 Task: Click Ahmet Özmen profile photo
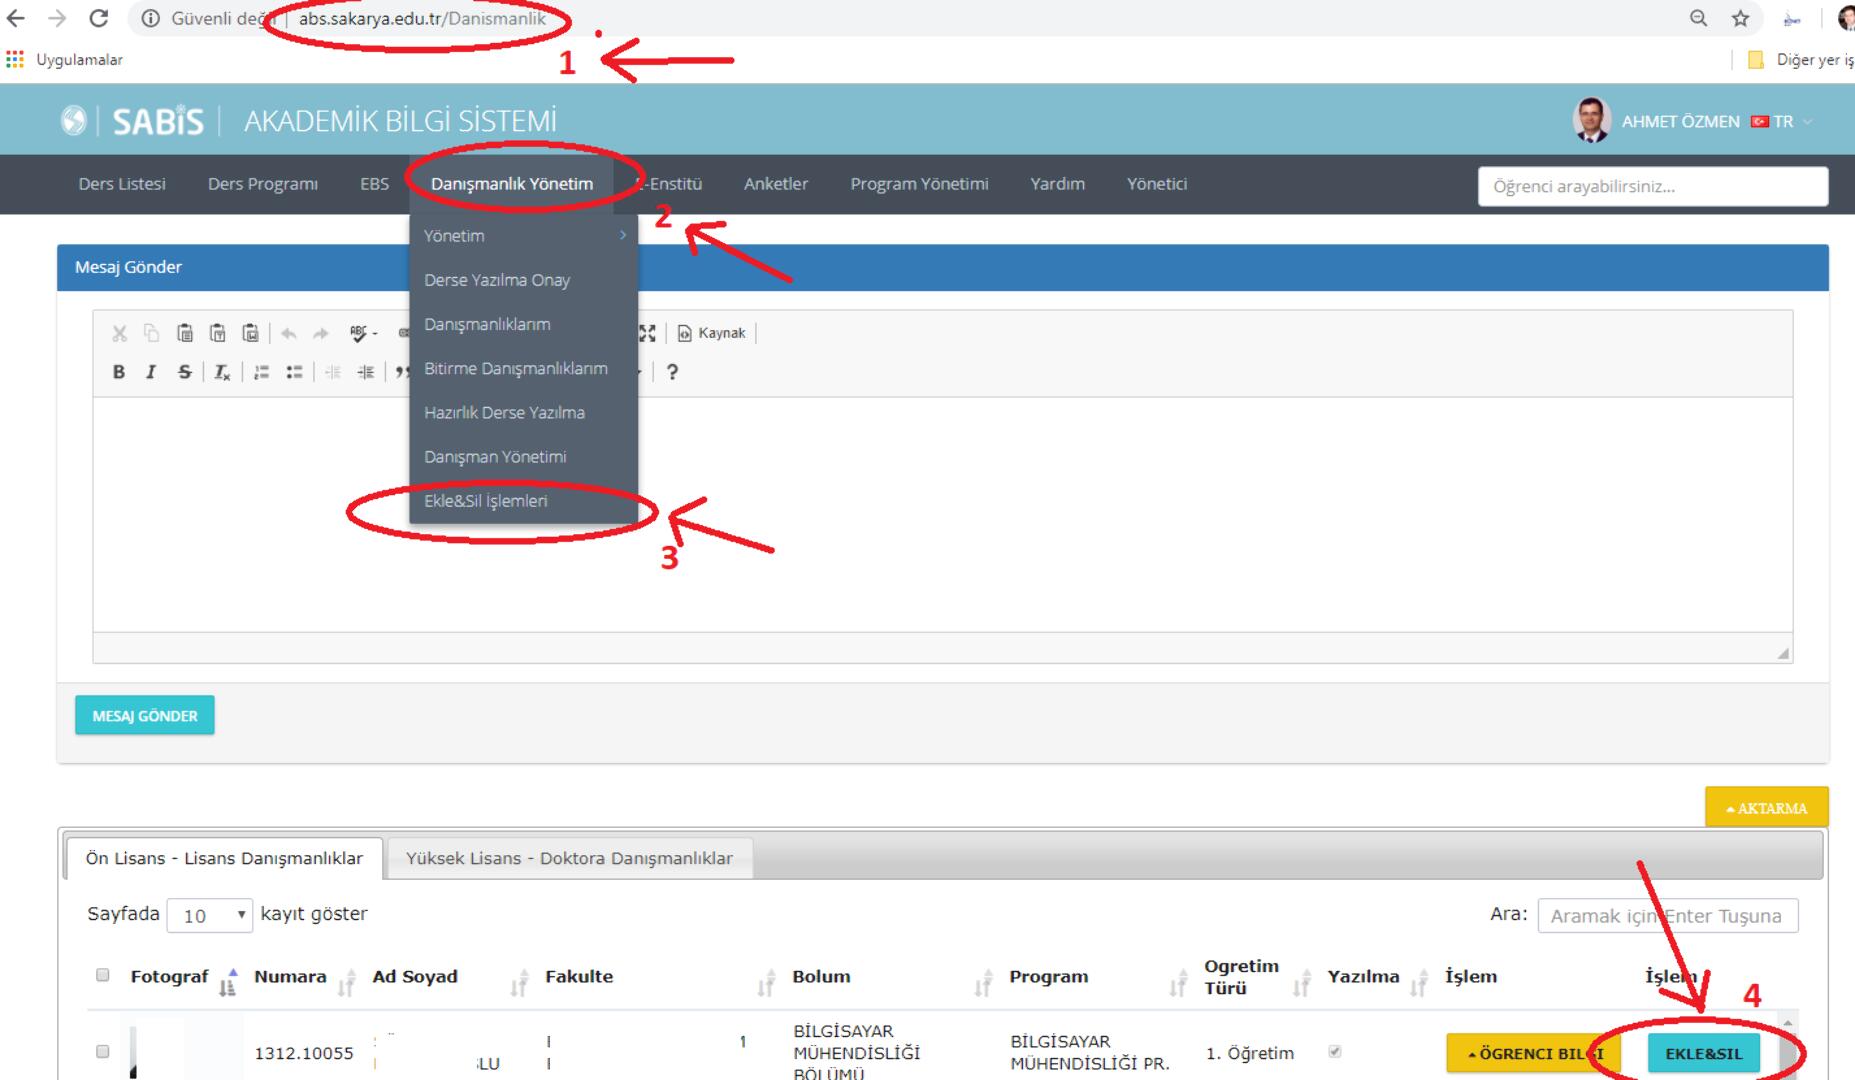pos(1591,120)
